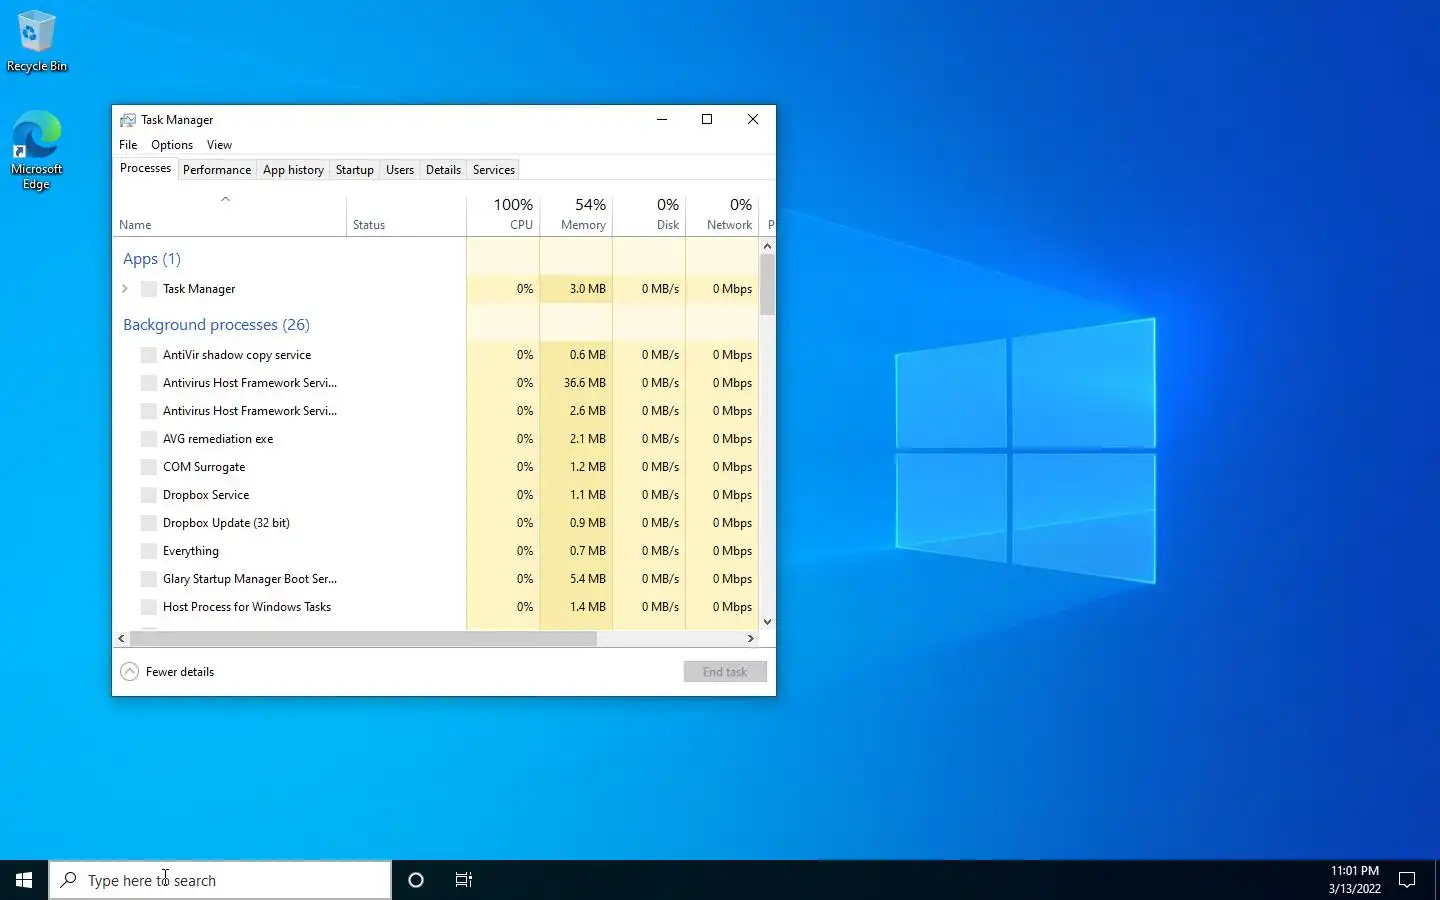
Task: Click the sort arrow above Name column
Action: click(x=226, y=199)
